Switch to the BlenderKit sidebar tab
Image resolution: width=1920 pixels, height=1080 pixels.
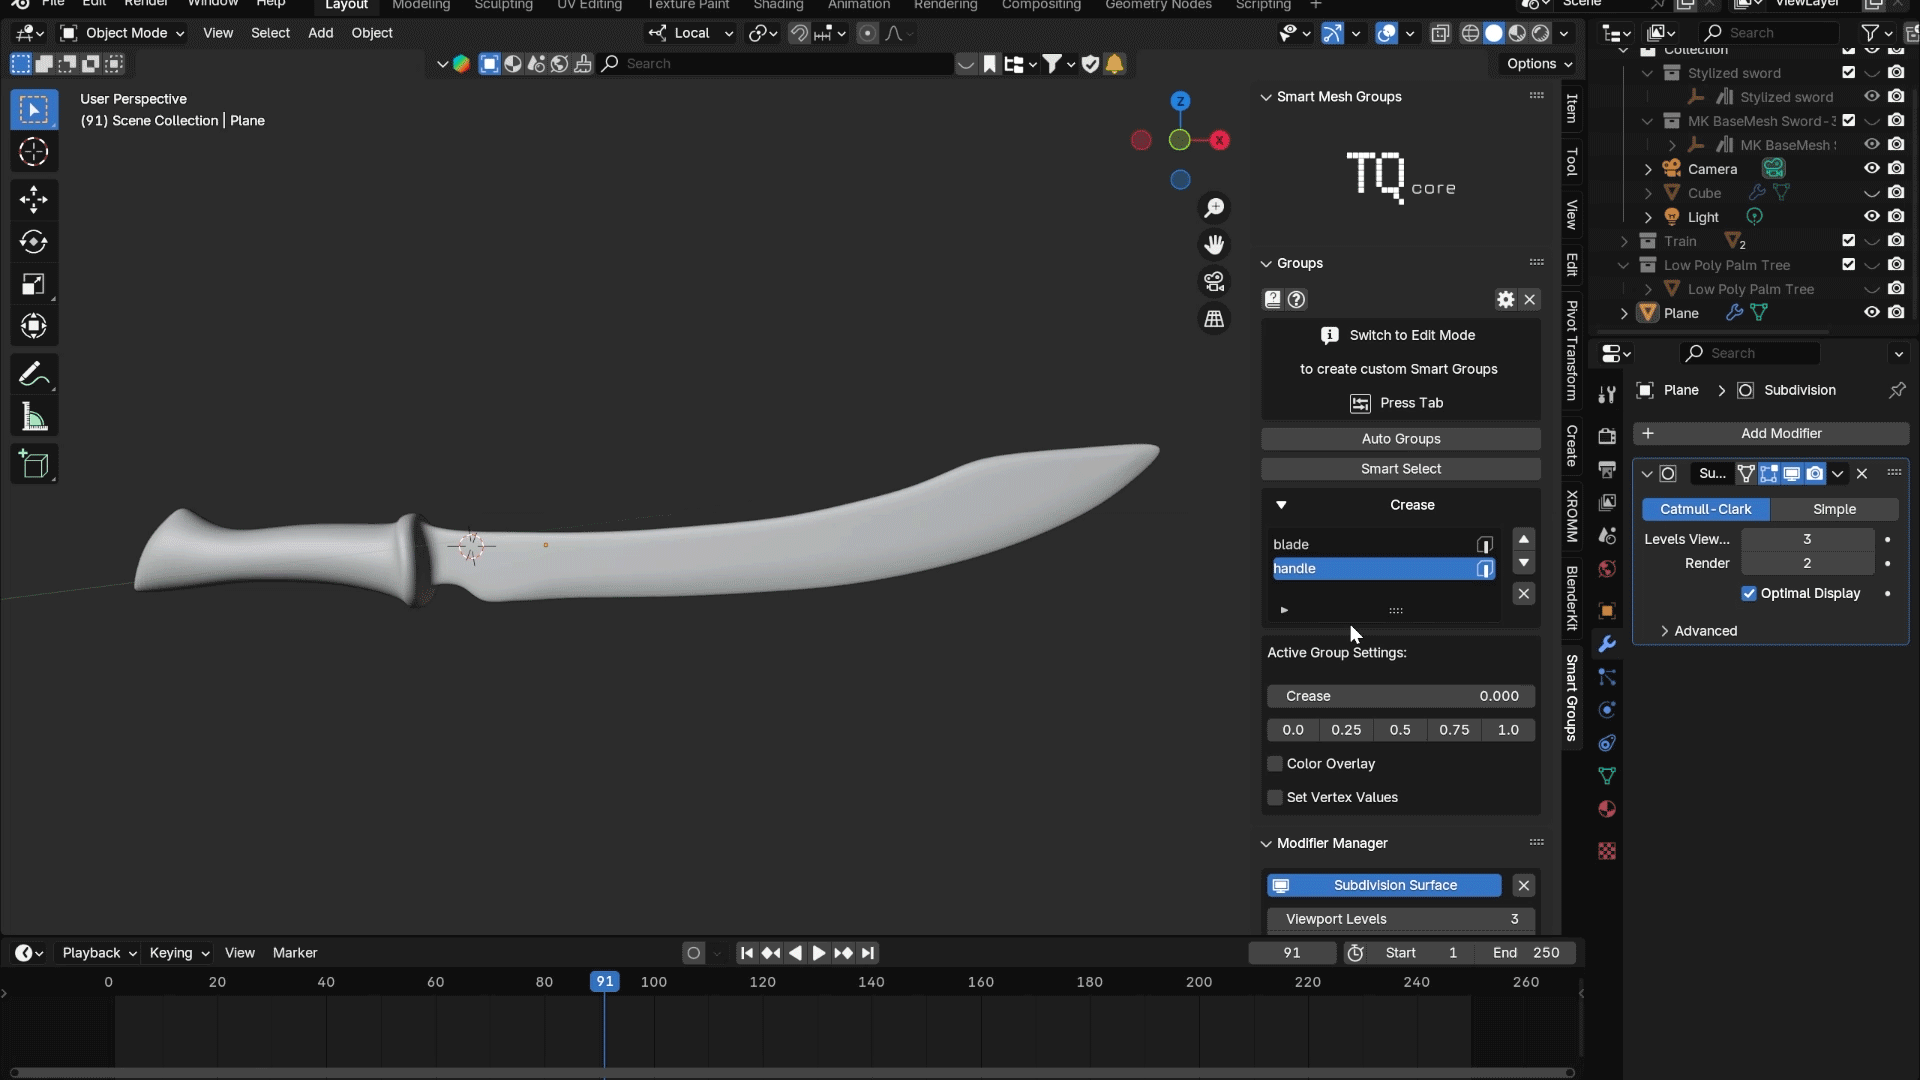[x=1572, y=598]
